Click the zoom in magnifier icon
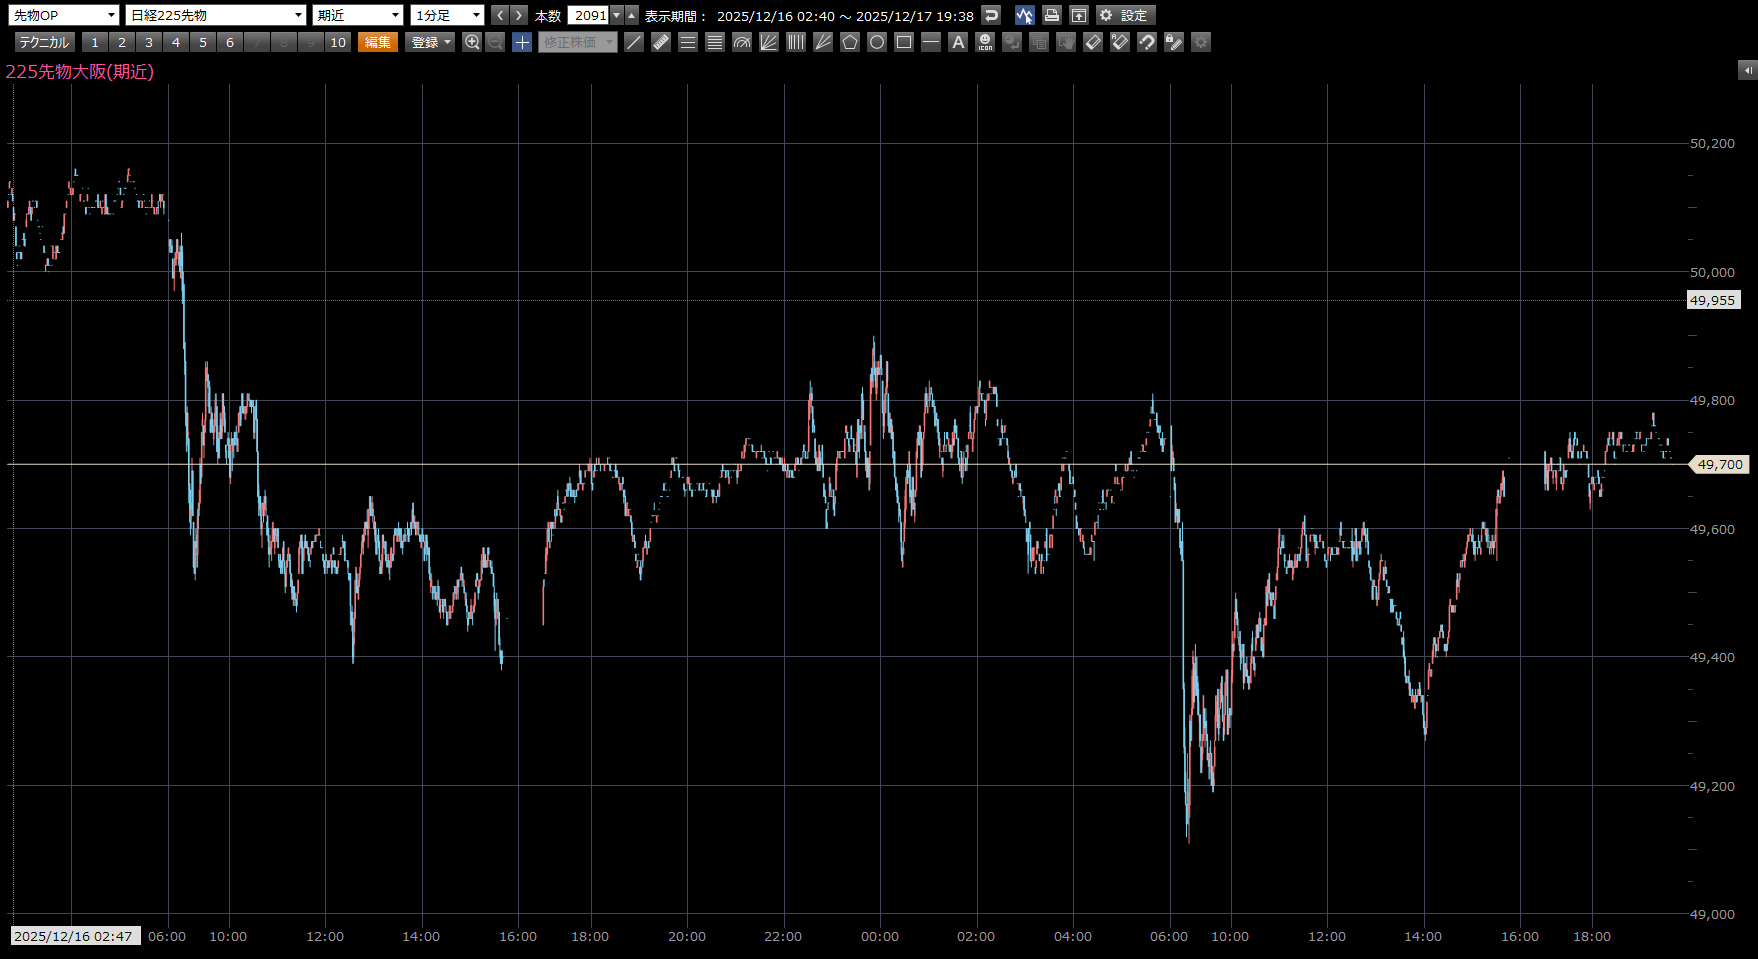Viewport: 1758px width, 959px height. point(472,42)
